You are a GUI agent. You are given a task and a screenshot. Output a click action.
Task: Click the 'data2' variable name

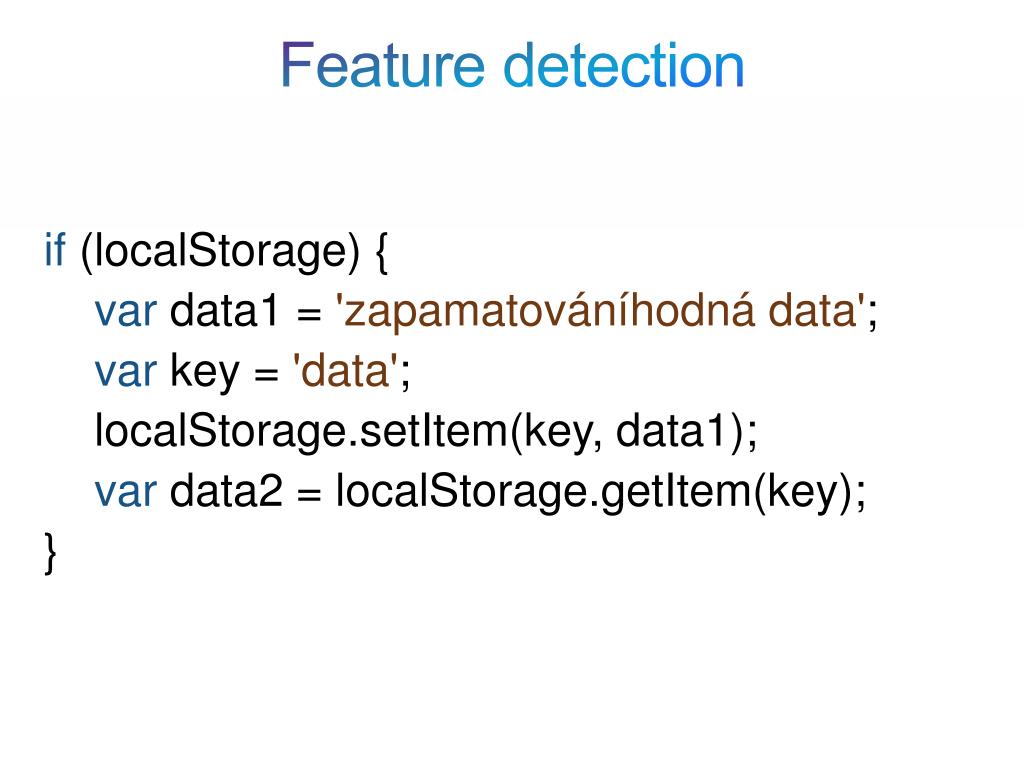[x=226, y=491]
